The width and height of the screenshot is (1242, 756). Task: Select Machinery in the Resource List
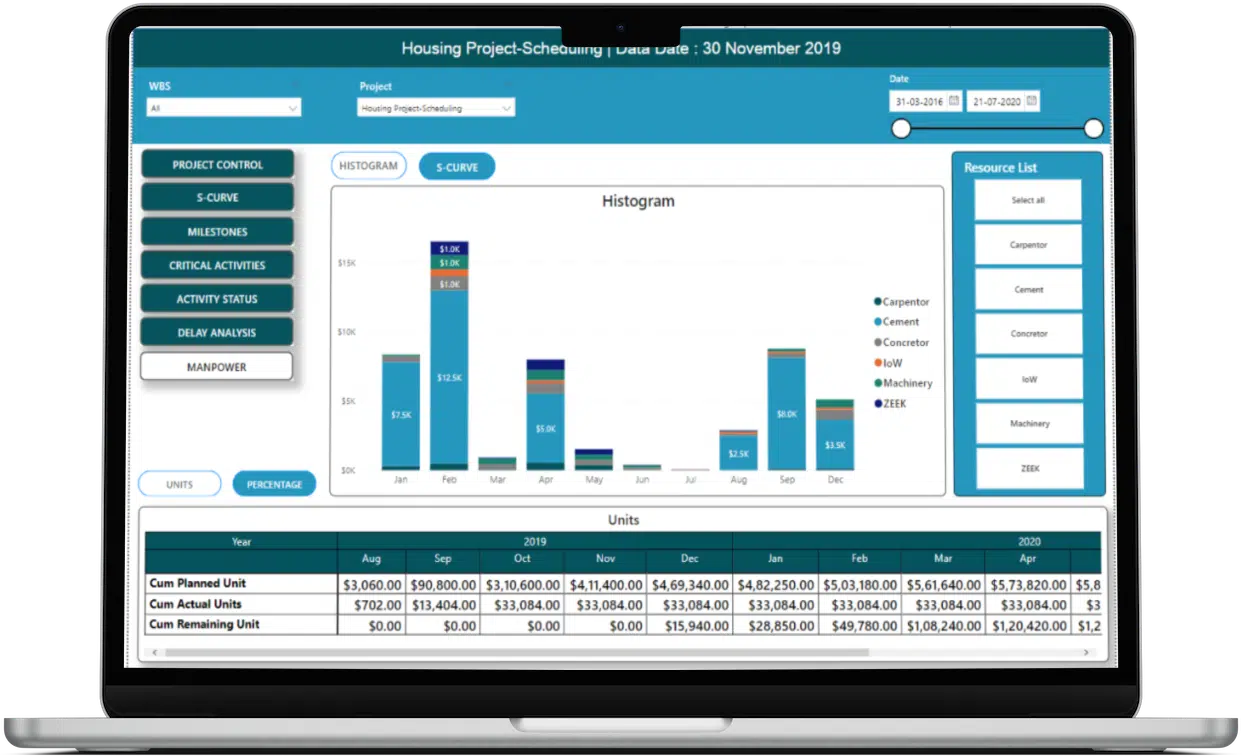click(1029, 423)
